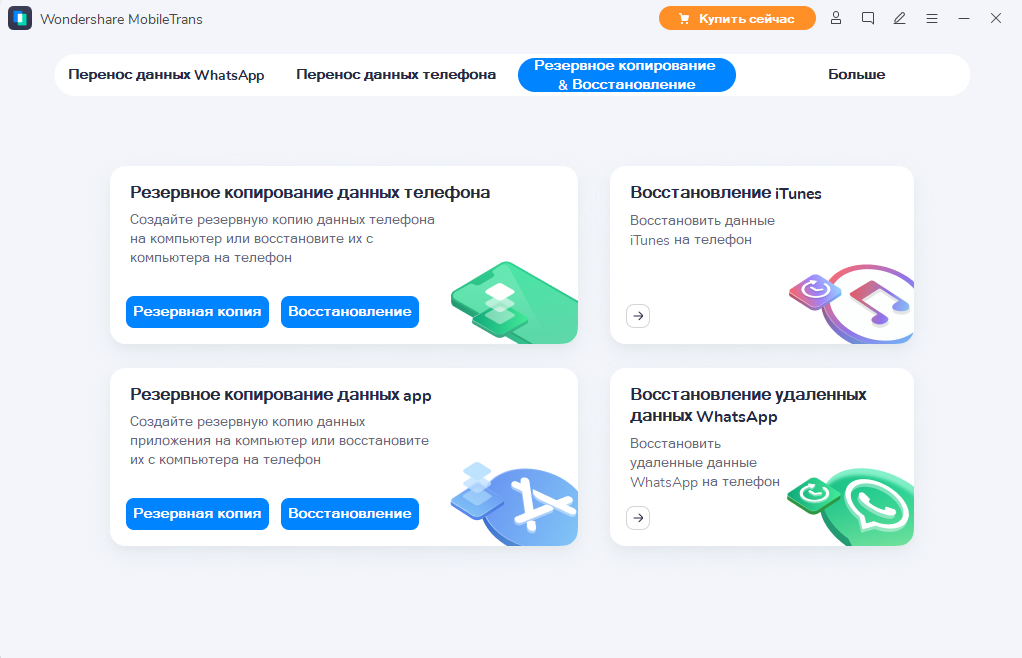Click text Восстановить удаленные данные WhatsApp
This screenshot has height=658, width=1022.
click(x=705, y=463)
